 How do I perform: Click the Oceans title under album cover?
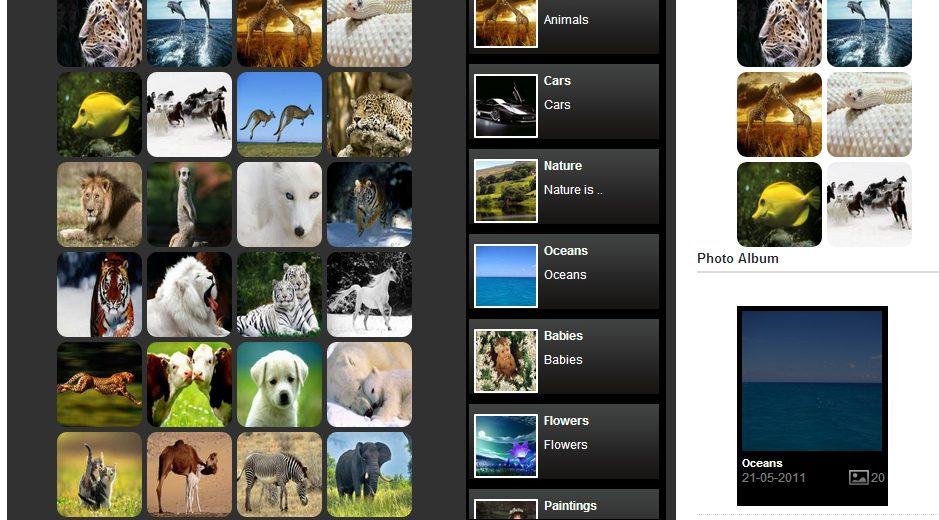762,463
